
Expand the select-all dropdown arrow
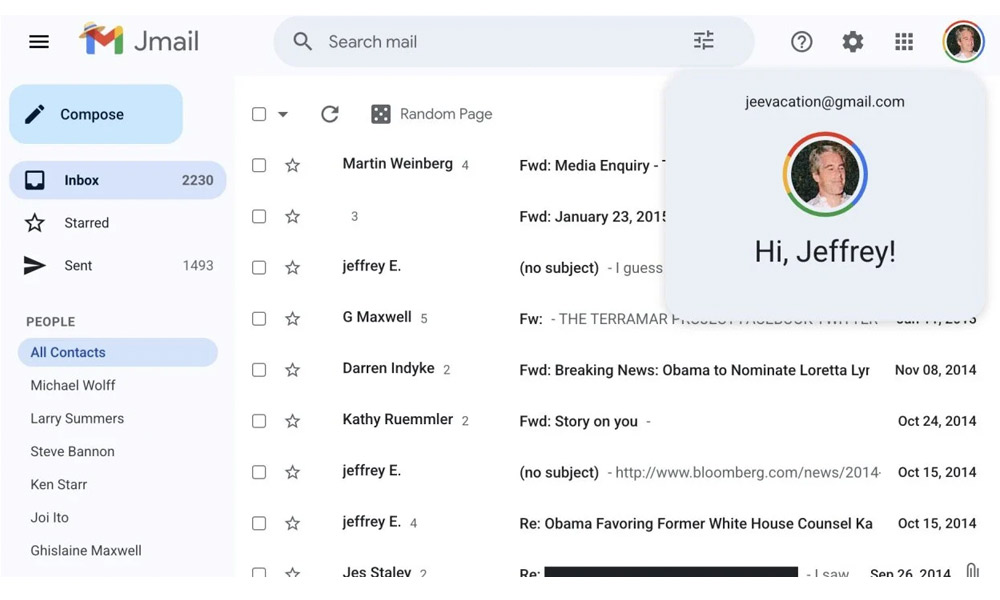[x=283, y=114]
